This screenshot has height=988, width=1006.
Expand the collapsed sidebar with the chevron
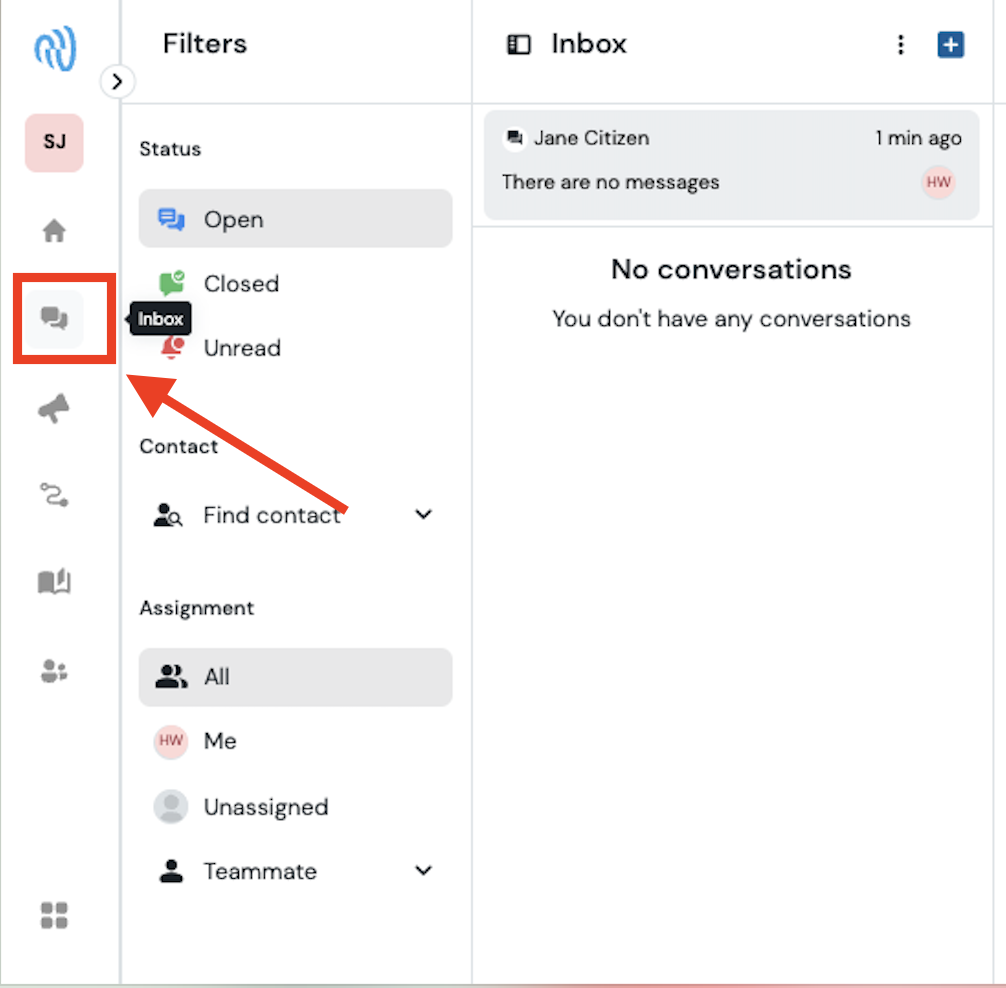[x=117, y=82]
